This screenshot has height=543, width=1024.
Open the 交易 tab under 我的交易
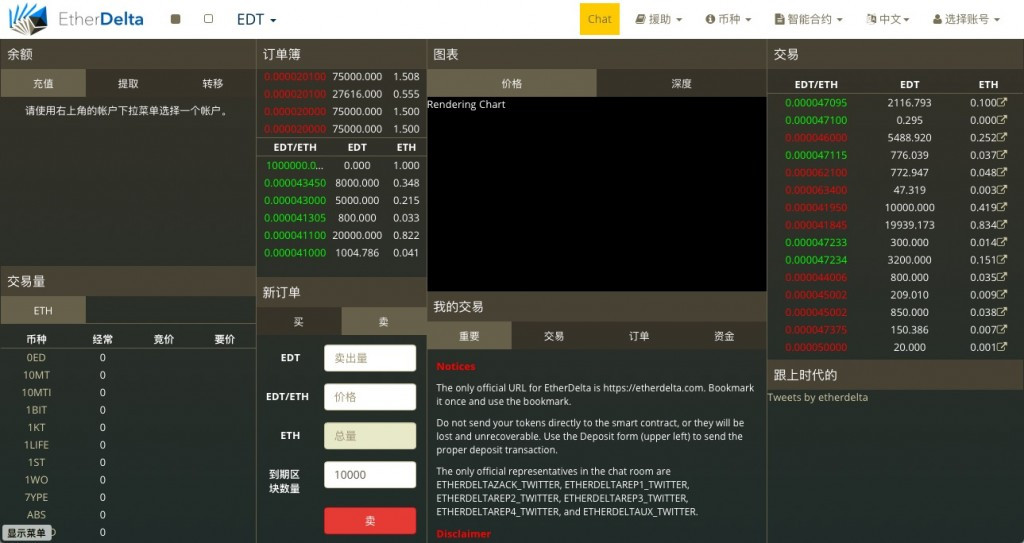click(x=554, y=336)
